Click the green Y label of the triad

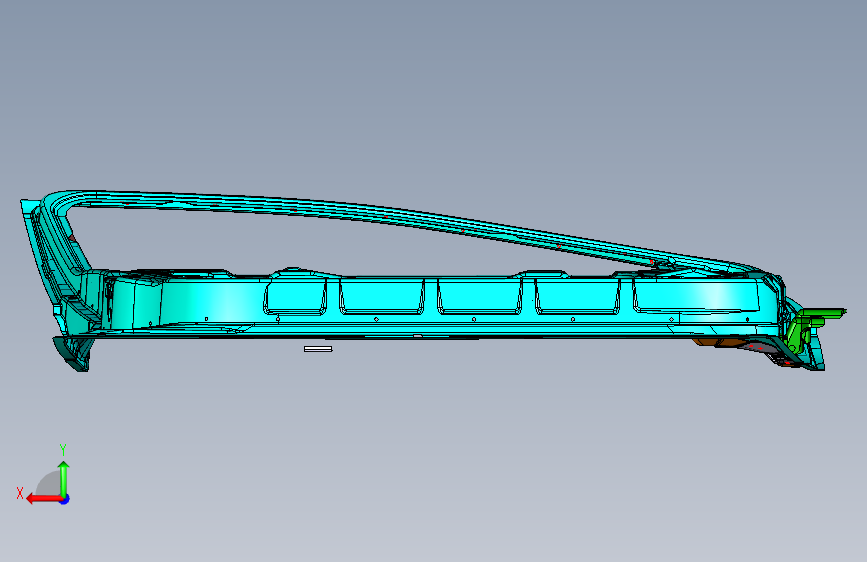tap(63, 450)
